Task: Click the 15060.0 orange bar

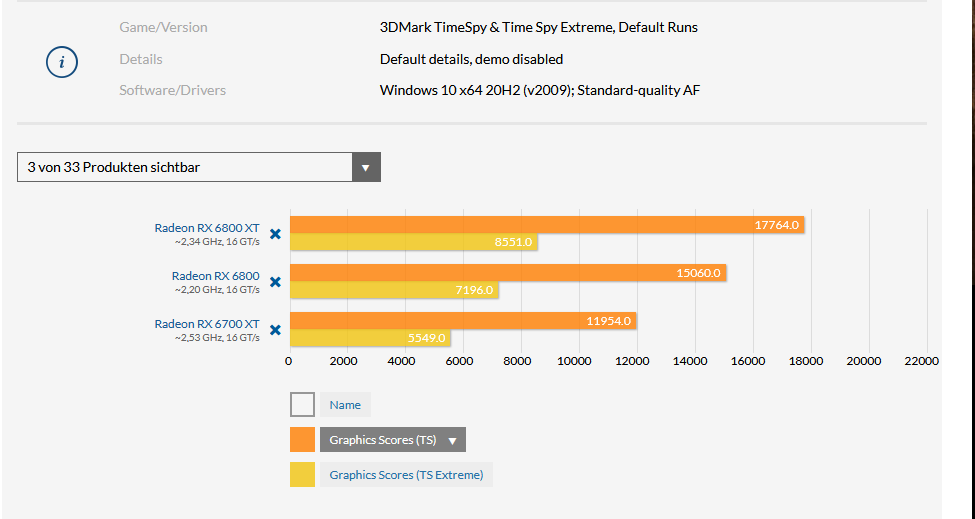Action: click(508, 273)
